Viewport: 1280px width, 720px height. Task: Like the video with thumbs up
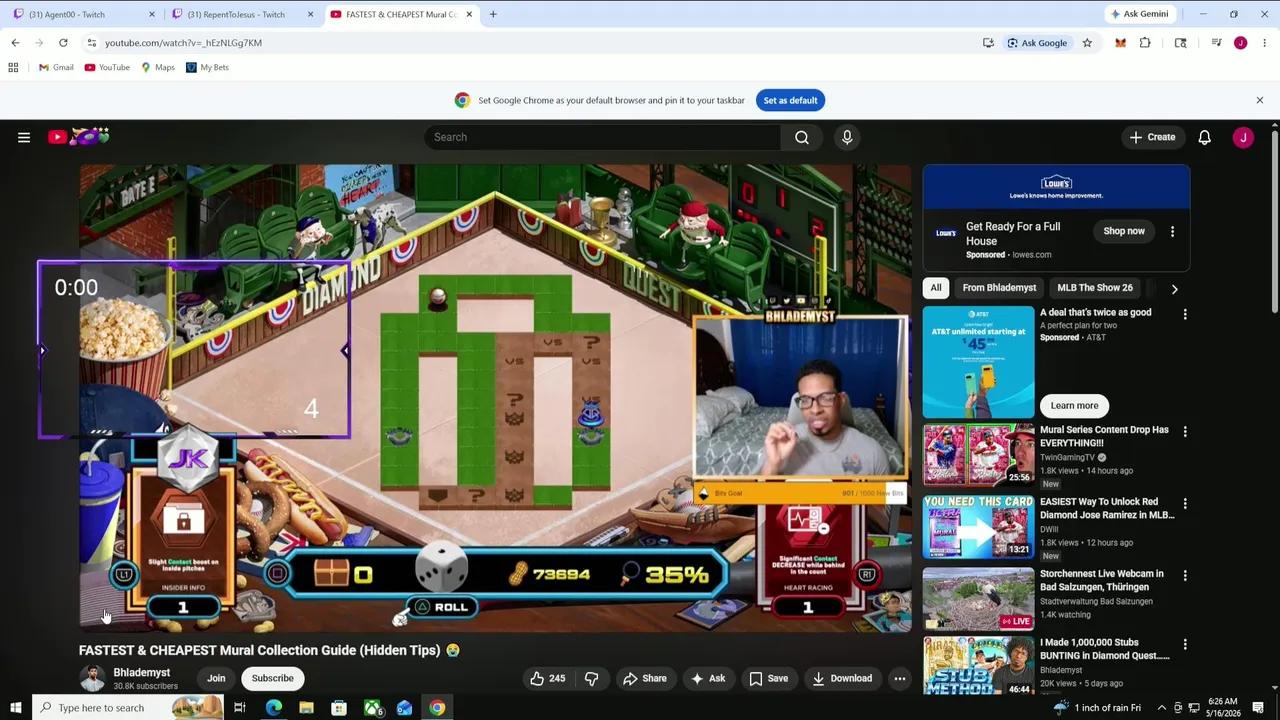click(x=547, y=678)
